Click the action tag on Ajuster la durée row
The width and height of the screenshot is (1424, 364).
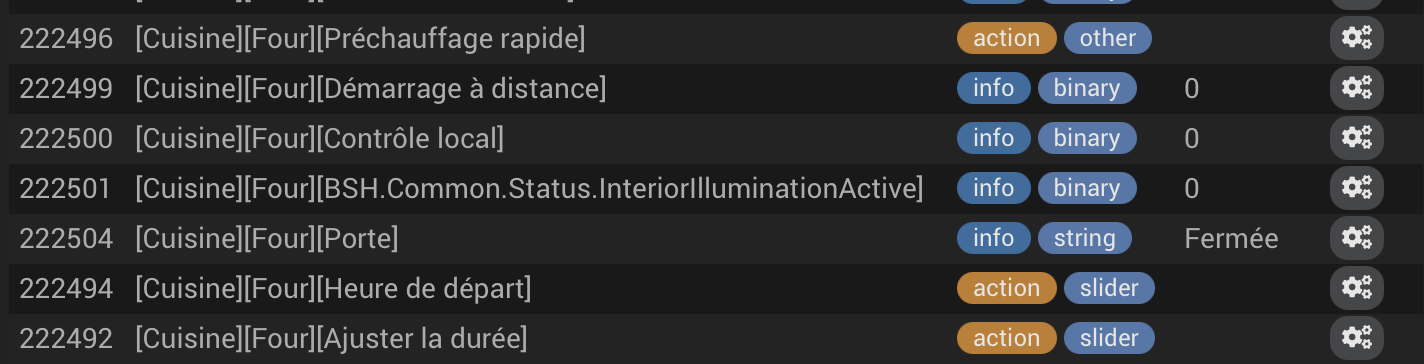(1006, 338)
